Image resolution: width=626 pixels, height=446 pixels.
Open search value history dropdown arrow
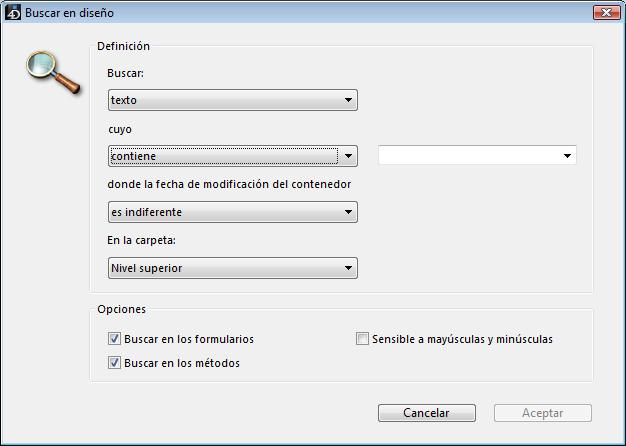pyautogui.click(x=568, y=156)
